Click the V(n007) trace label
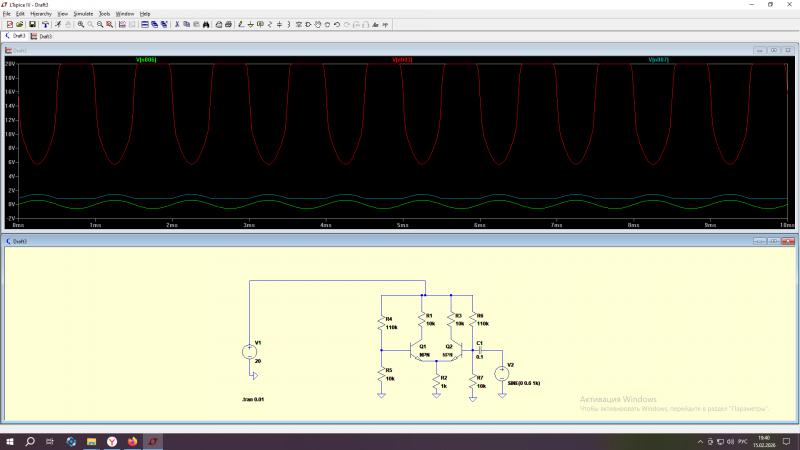This screenshot has height=450, width=800. coord(658,60)
